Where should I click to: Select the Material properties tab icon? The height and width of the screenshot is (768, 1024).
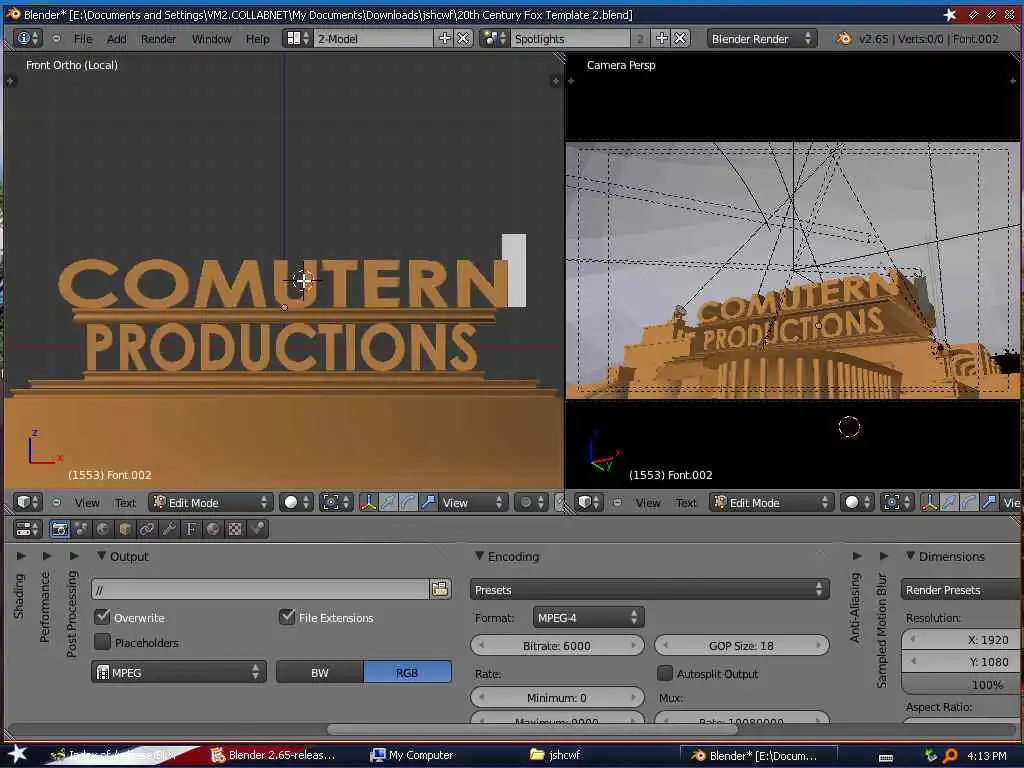click(x=213, y=529)
